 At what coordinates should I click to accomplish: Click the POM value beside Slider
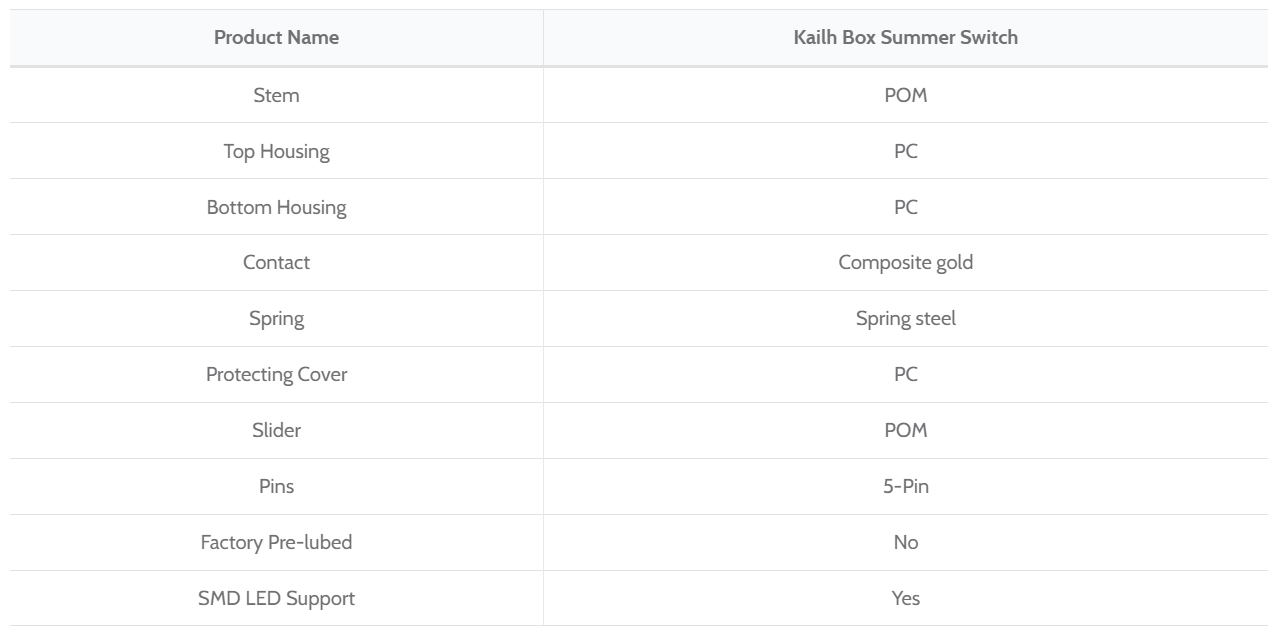click(x=905, y=430)
